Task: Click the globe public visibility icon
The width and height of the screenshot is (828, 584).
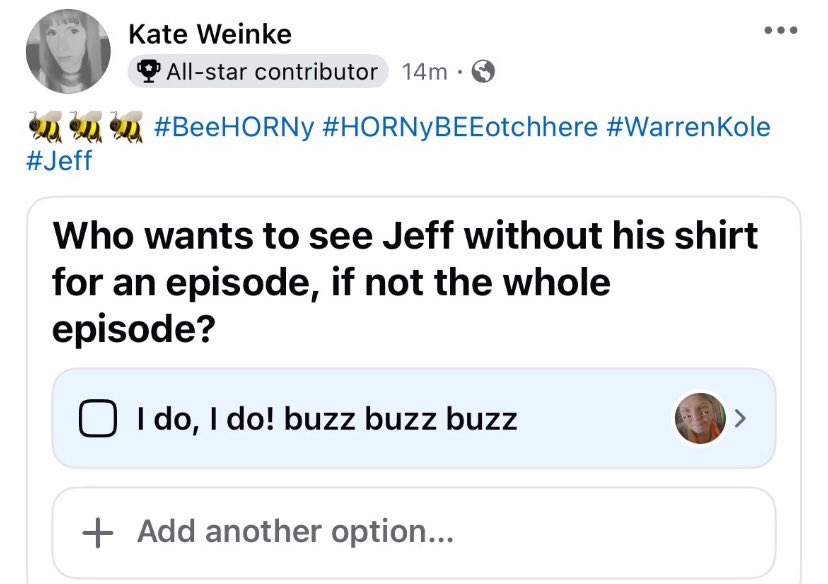Action: 483,71
